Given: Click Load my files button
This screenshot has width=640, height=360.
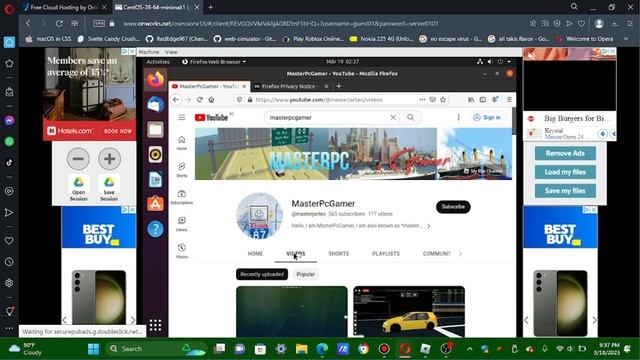Looking at the screenshot, I should (565, 172).
